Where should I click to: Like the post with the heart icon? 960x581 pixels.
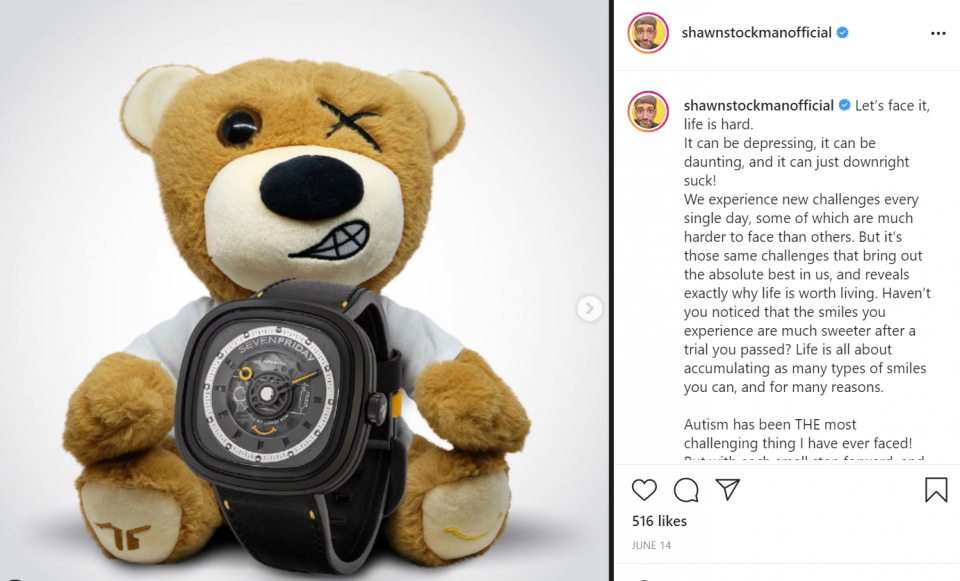[x=644, y=490]
